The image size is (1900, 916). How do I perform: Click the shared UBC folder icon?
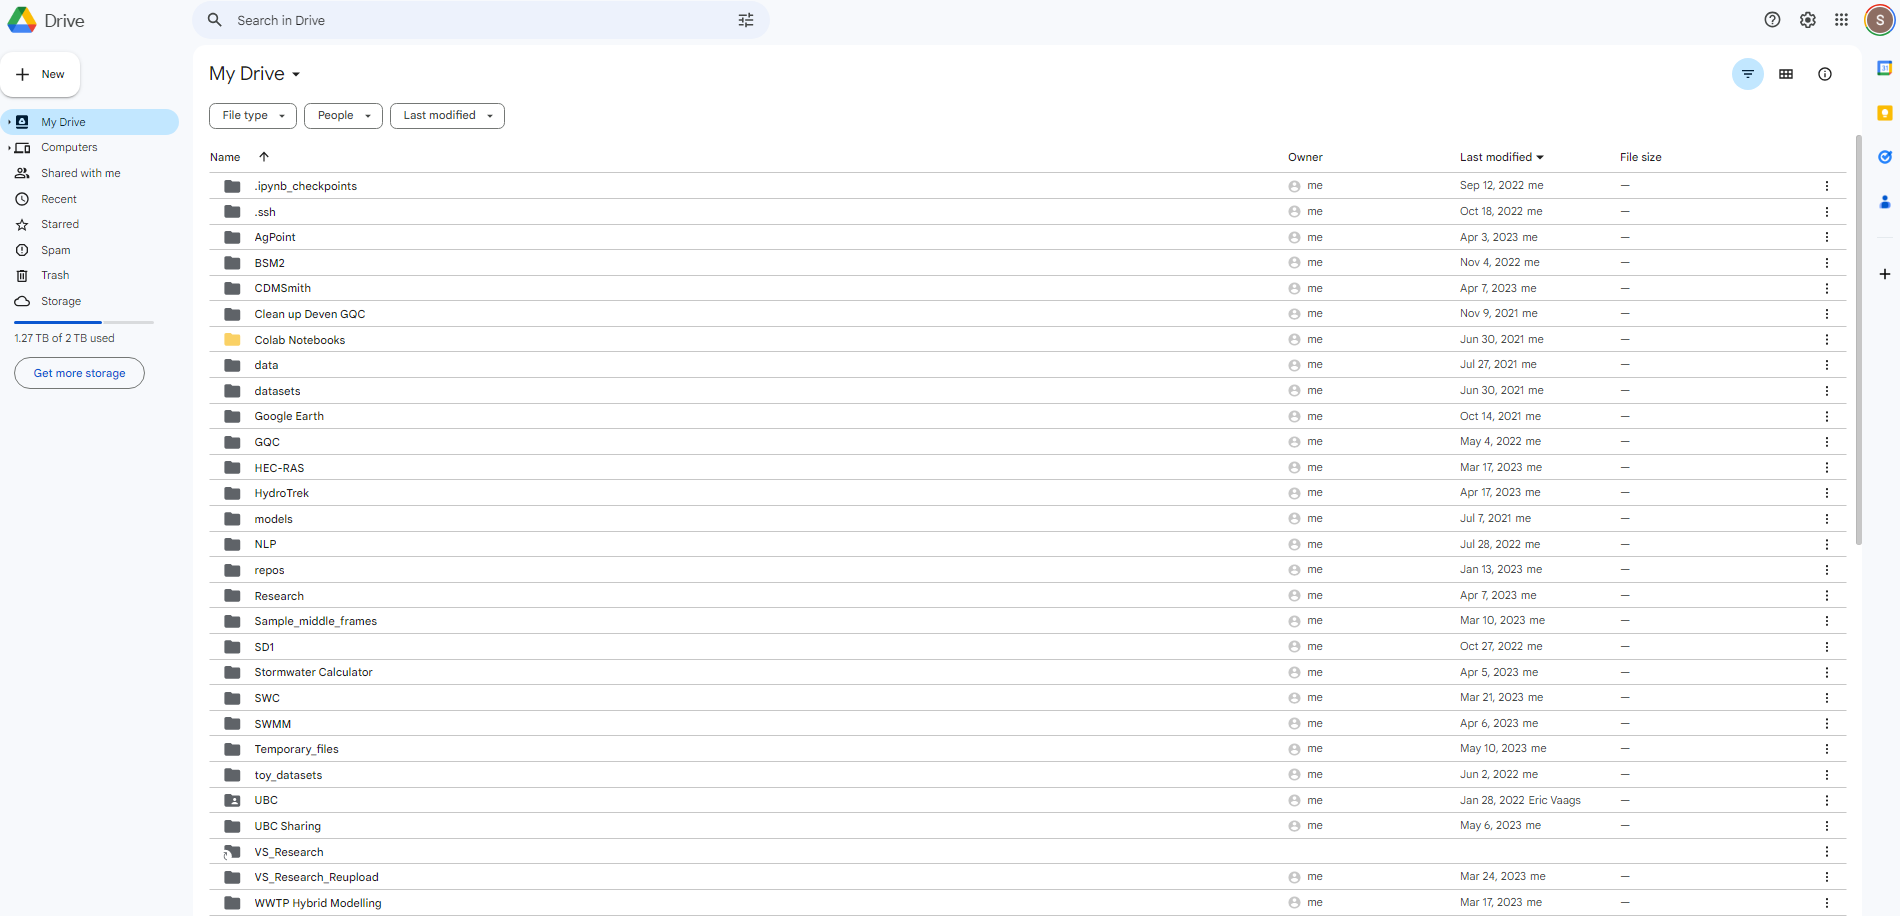pyautogui.click(x=232, y=800)
